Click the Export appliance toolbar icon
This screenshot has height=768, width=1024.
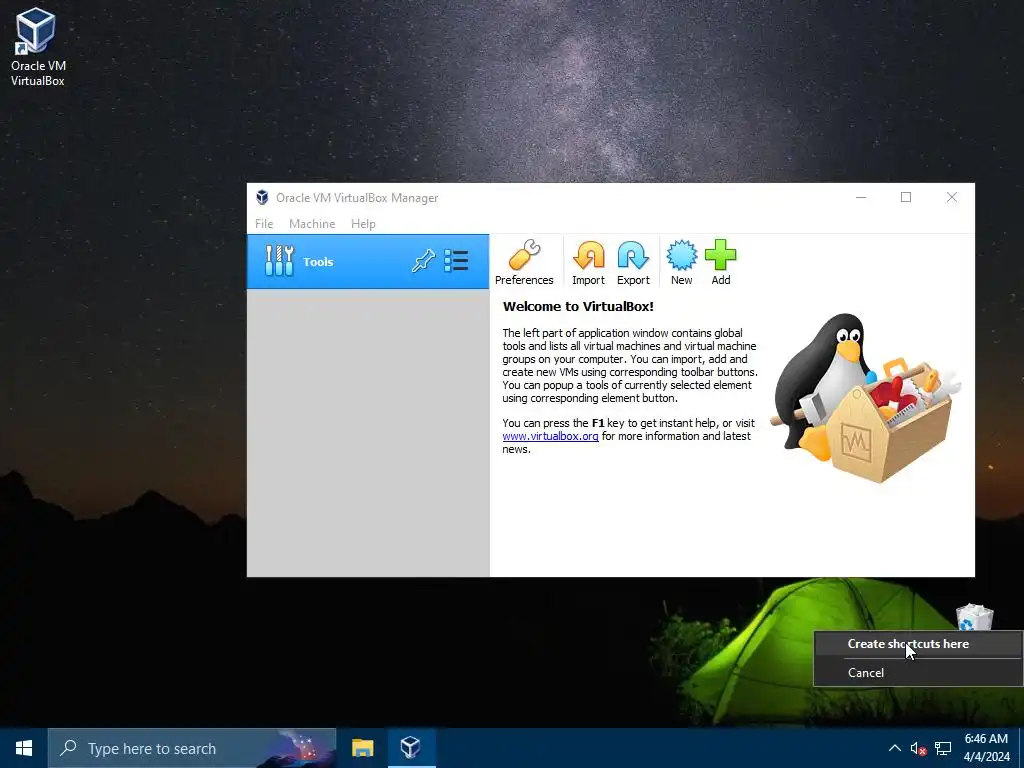[x=633, y=263]
